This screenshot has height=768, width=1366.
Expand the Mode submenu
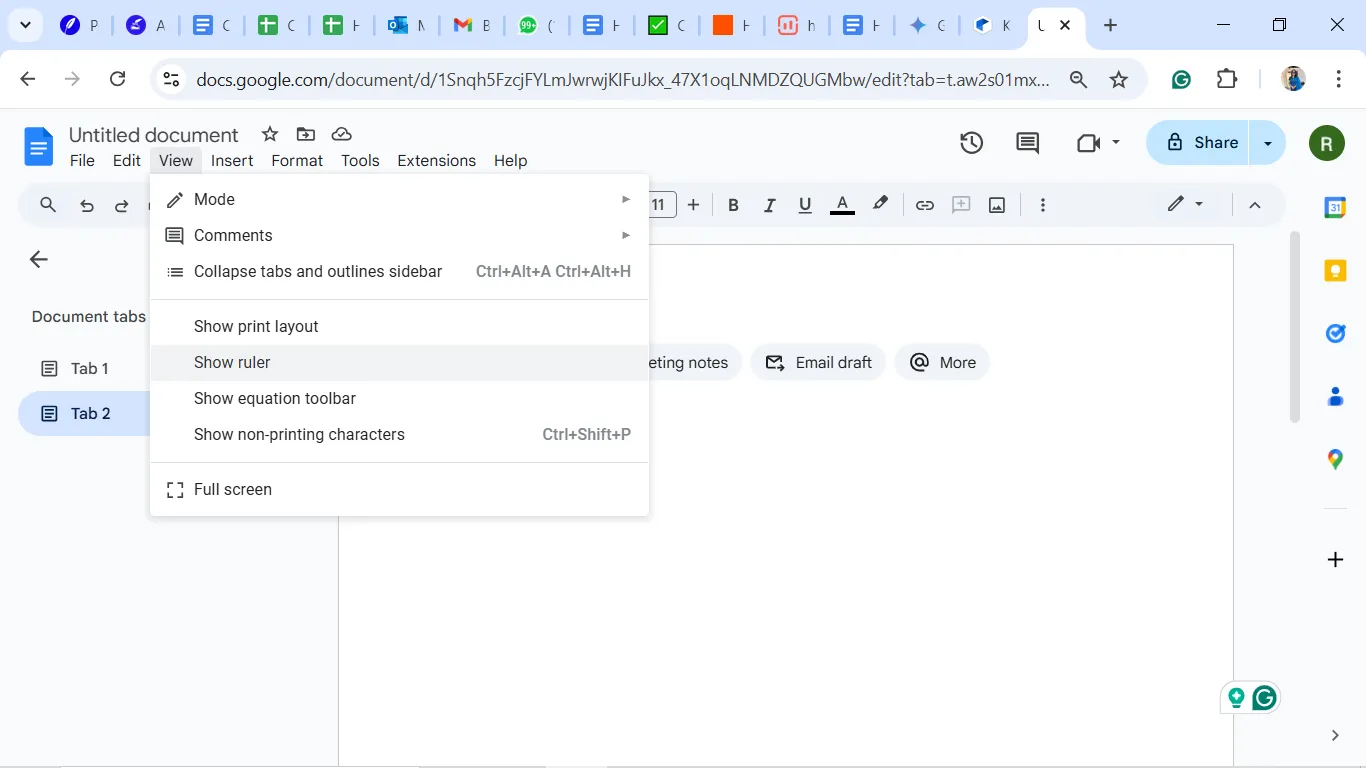[399, 200]
